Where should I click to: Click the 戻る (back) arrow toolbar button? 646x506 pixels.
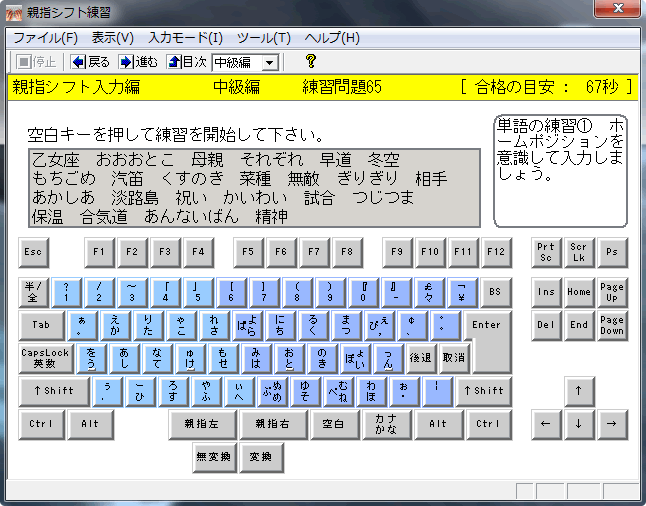coord(90,62)
